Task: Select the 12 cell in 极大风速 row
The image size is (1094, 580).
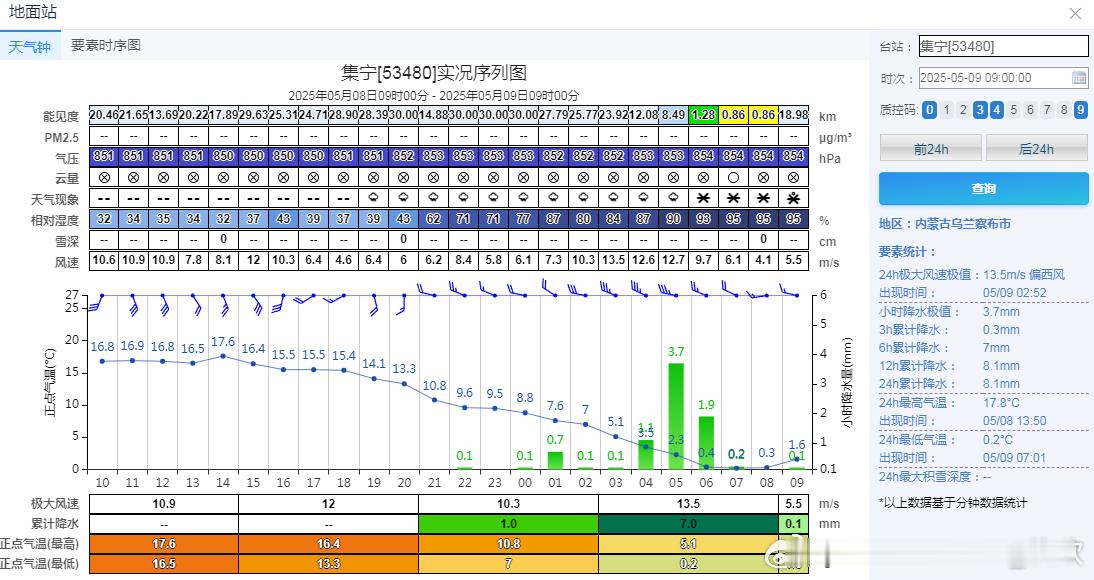Action: (329, 503)
